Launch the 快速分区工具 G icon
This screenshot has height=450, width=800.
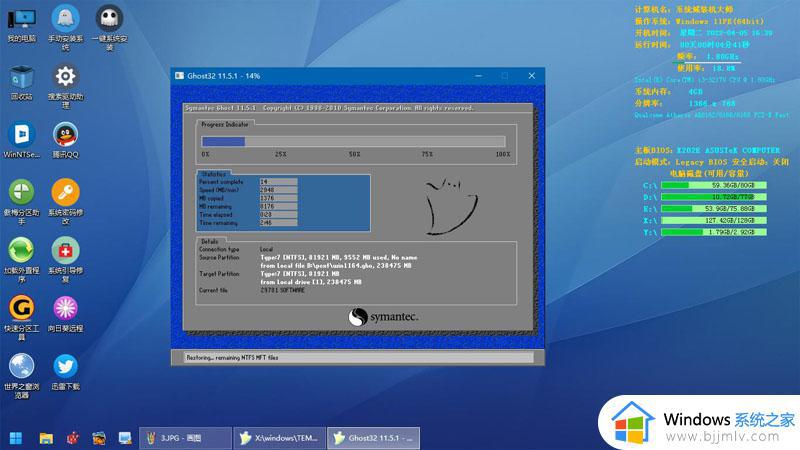point(21,317)
